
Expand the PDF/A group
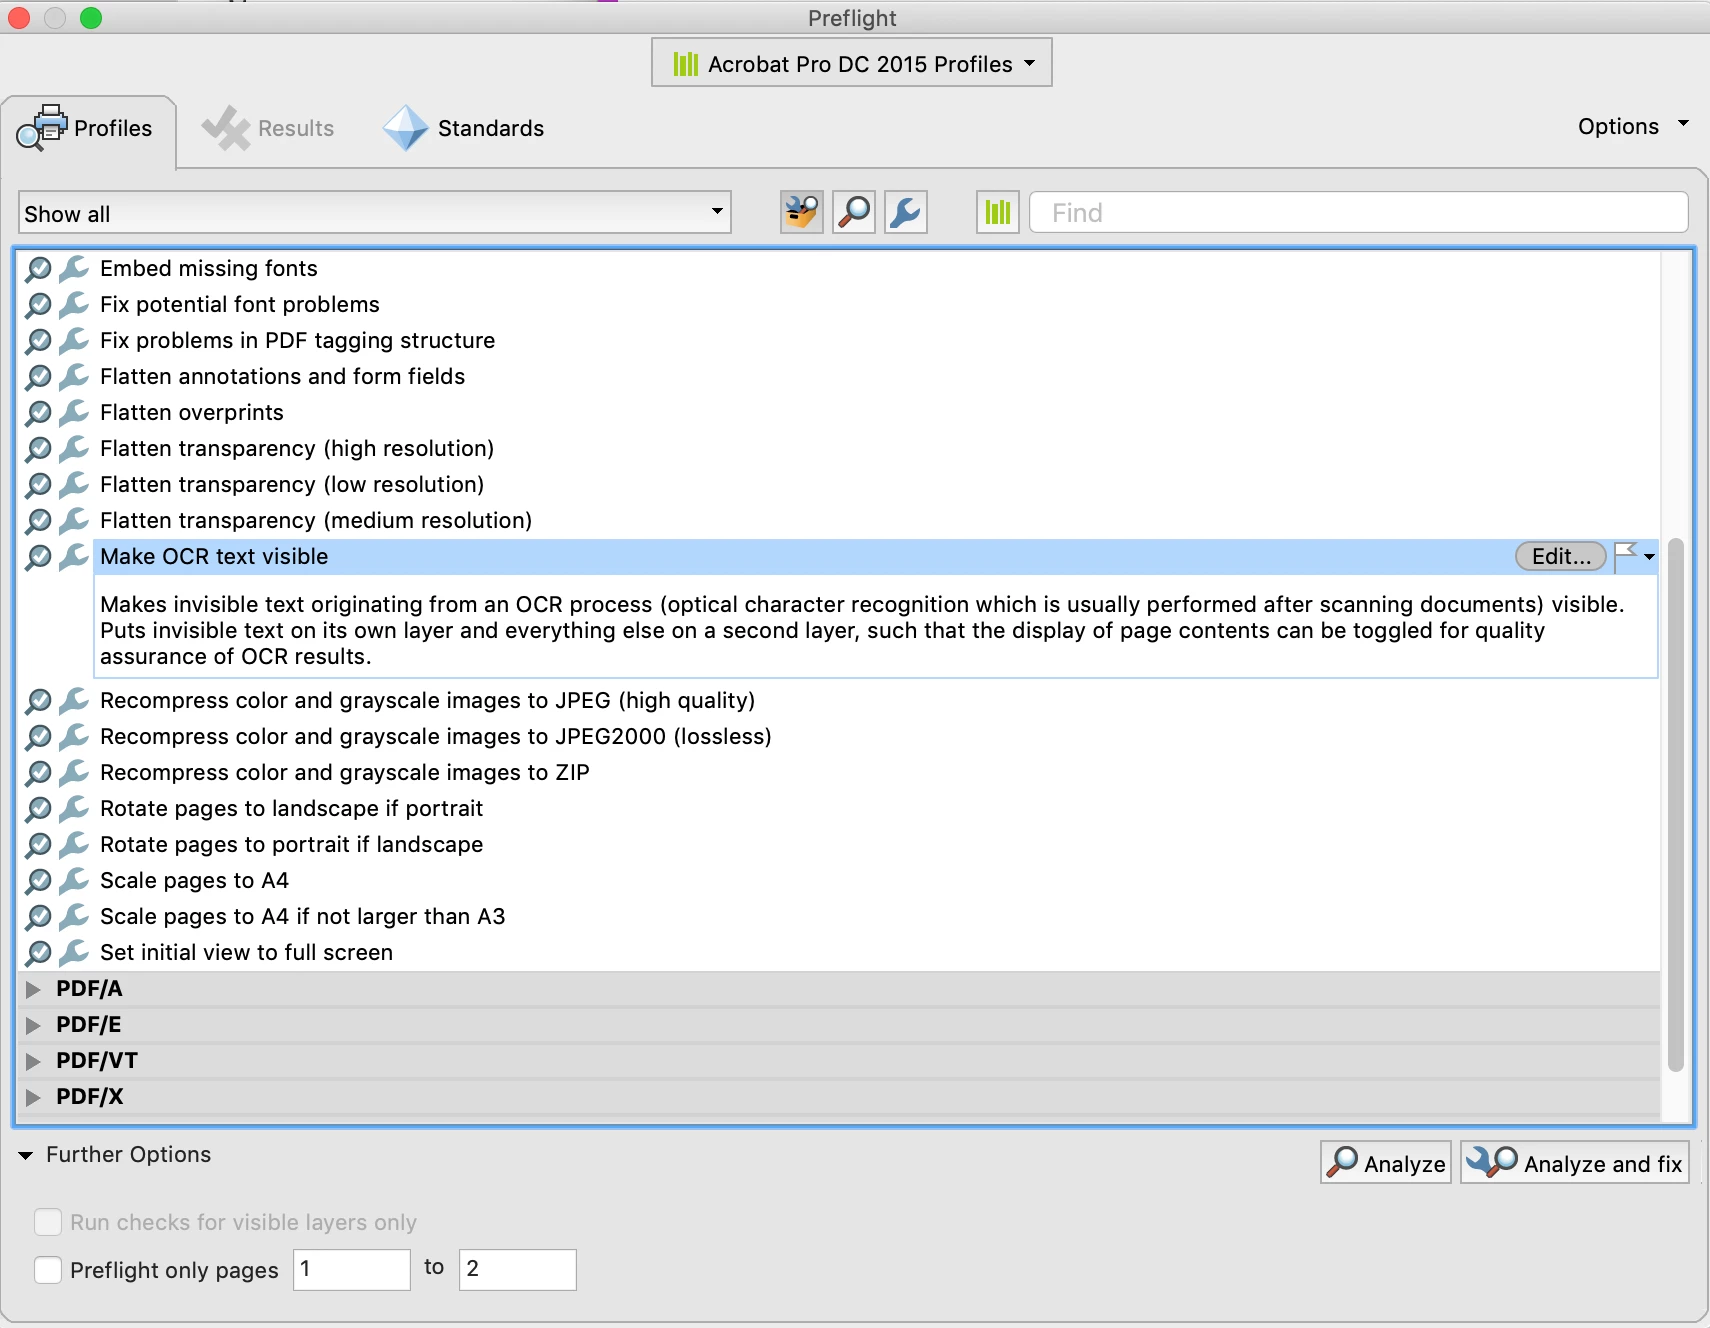(x=33, y=989)
